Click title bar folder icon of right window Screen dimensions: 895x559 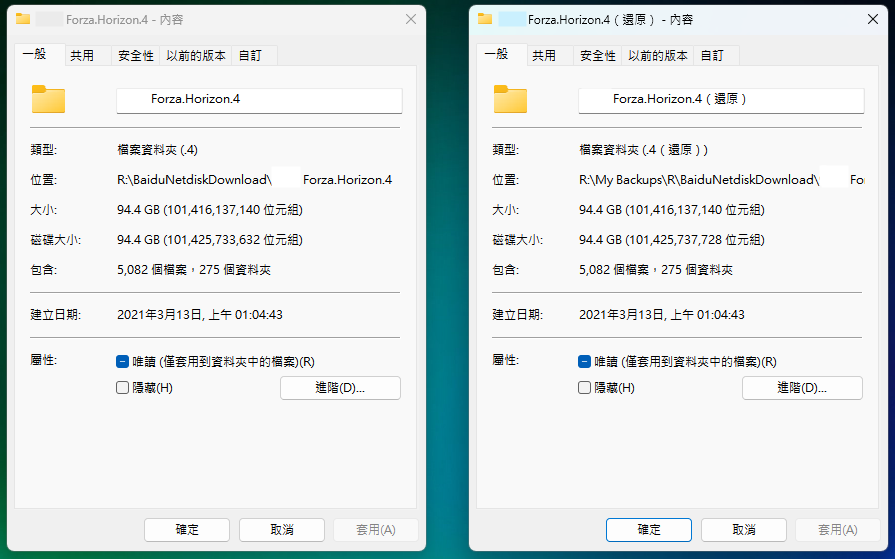[x=485, y=19]
